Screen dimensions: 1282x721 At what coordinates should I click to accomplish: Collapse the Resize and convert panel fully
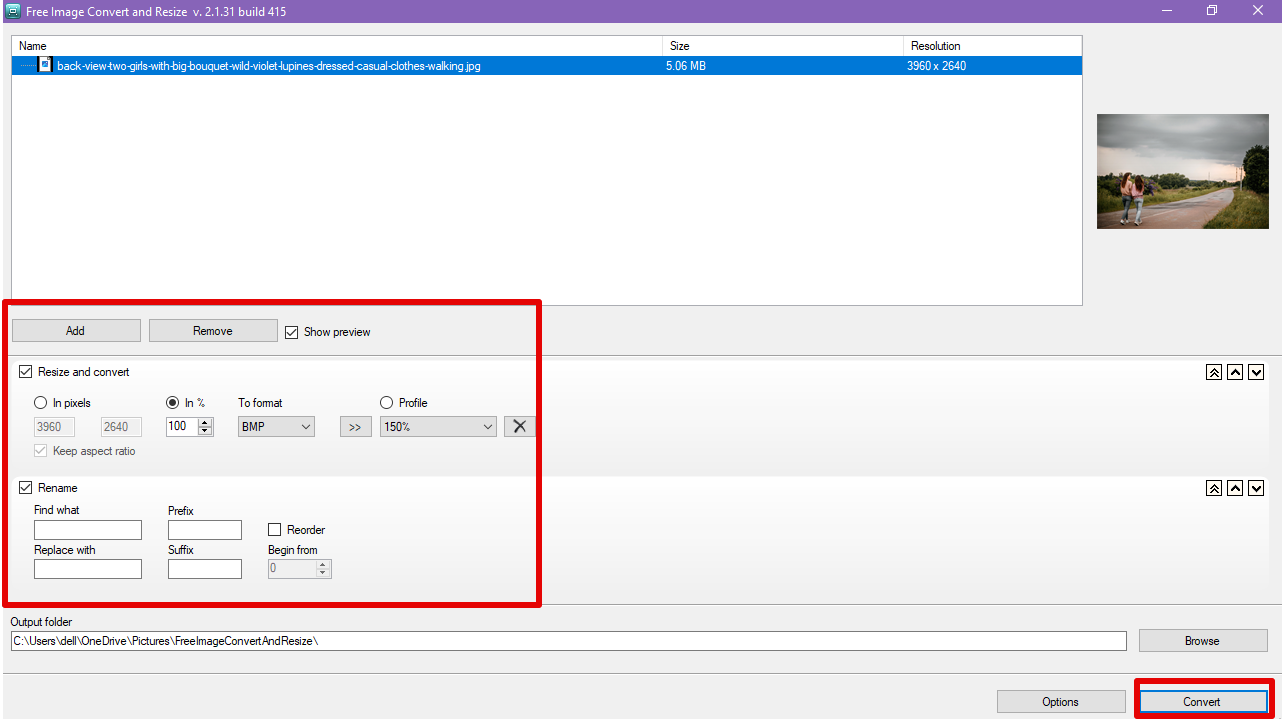1214,372
